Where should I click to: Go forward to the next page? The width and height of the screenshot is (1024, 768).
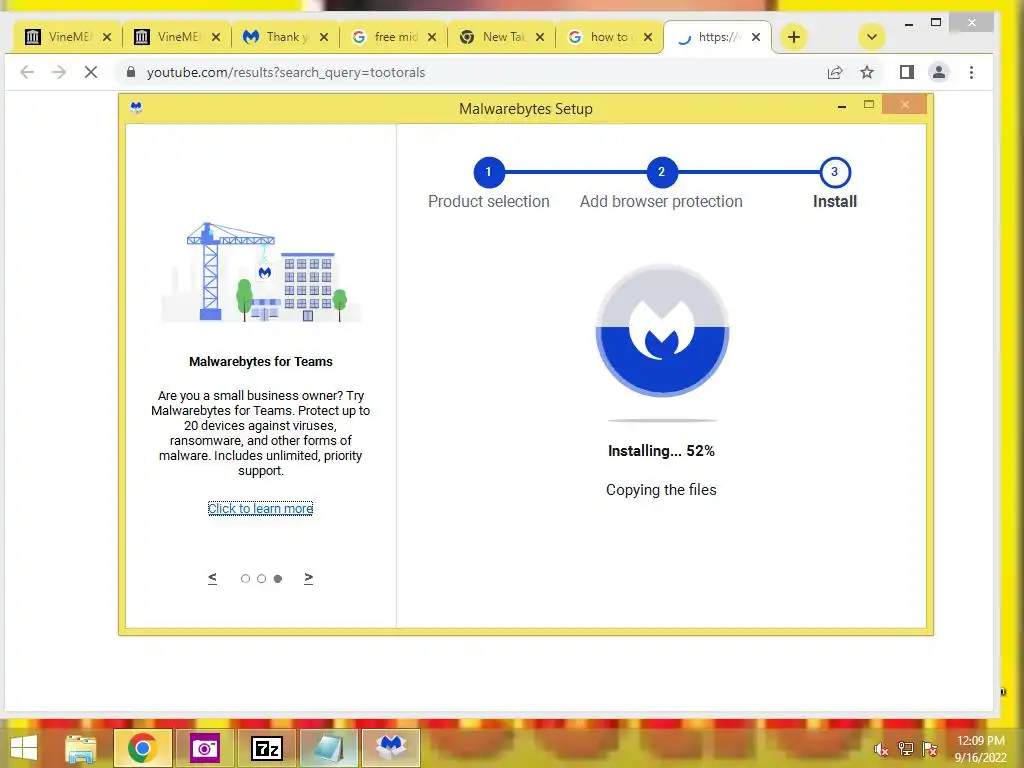59,72
